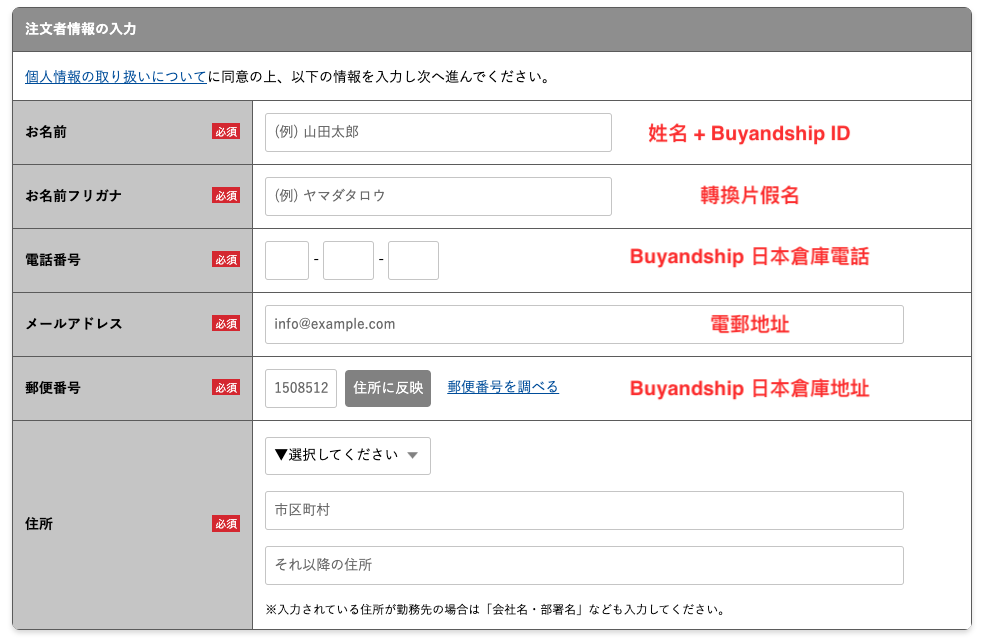Screen dimensions: 983x642
Task: Click the 市区町村 city input field
Action: click(x=584, y=510)
